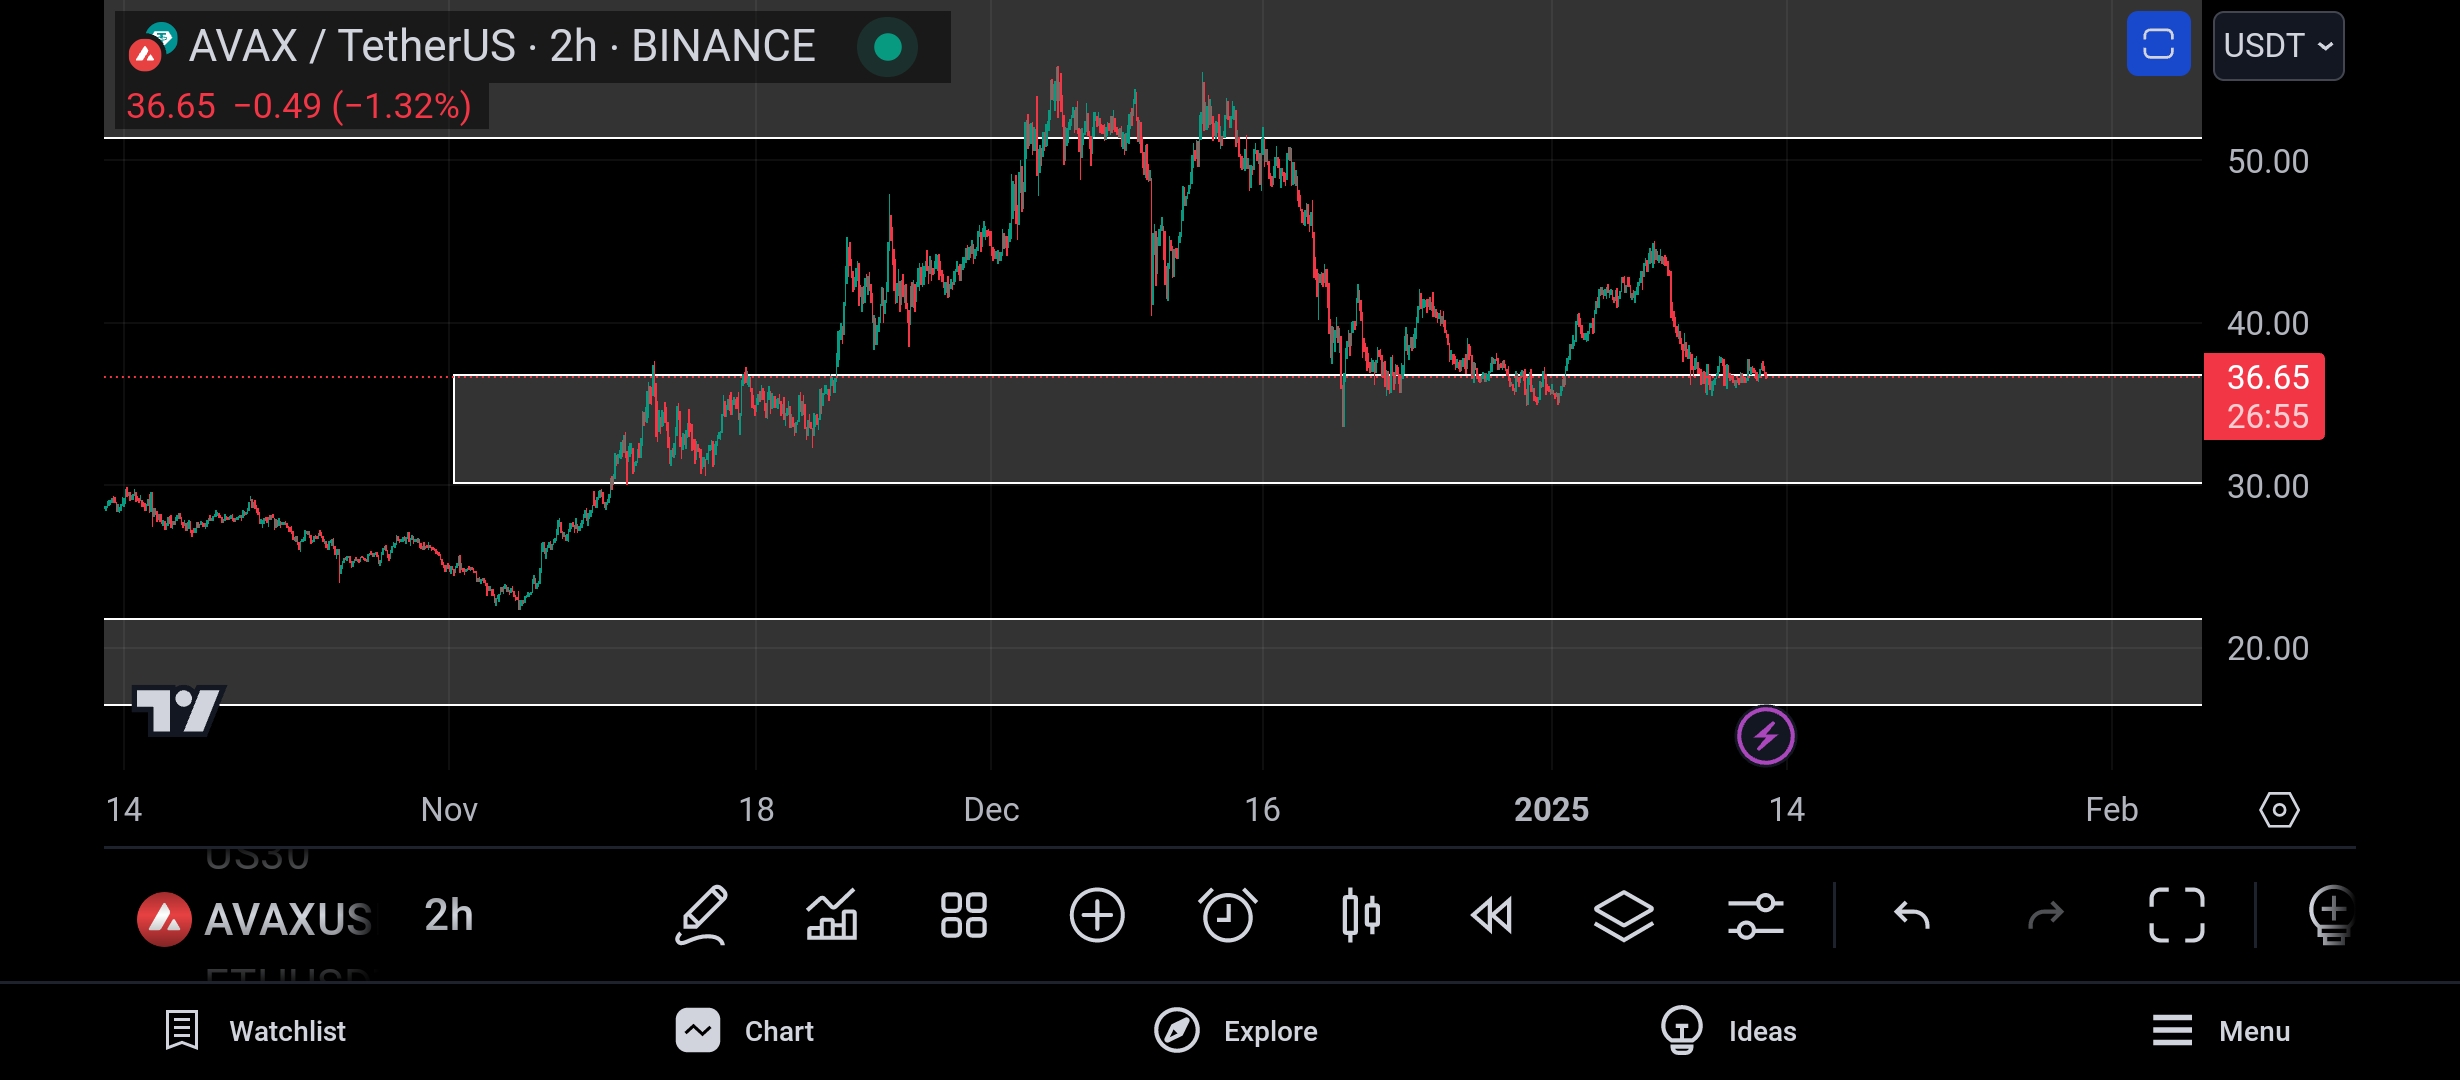2460x1080 pixels.
Task: Switch to the Explore tab
Action: 1236,1031
